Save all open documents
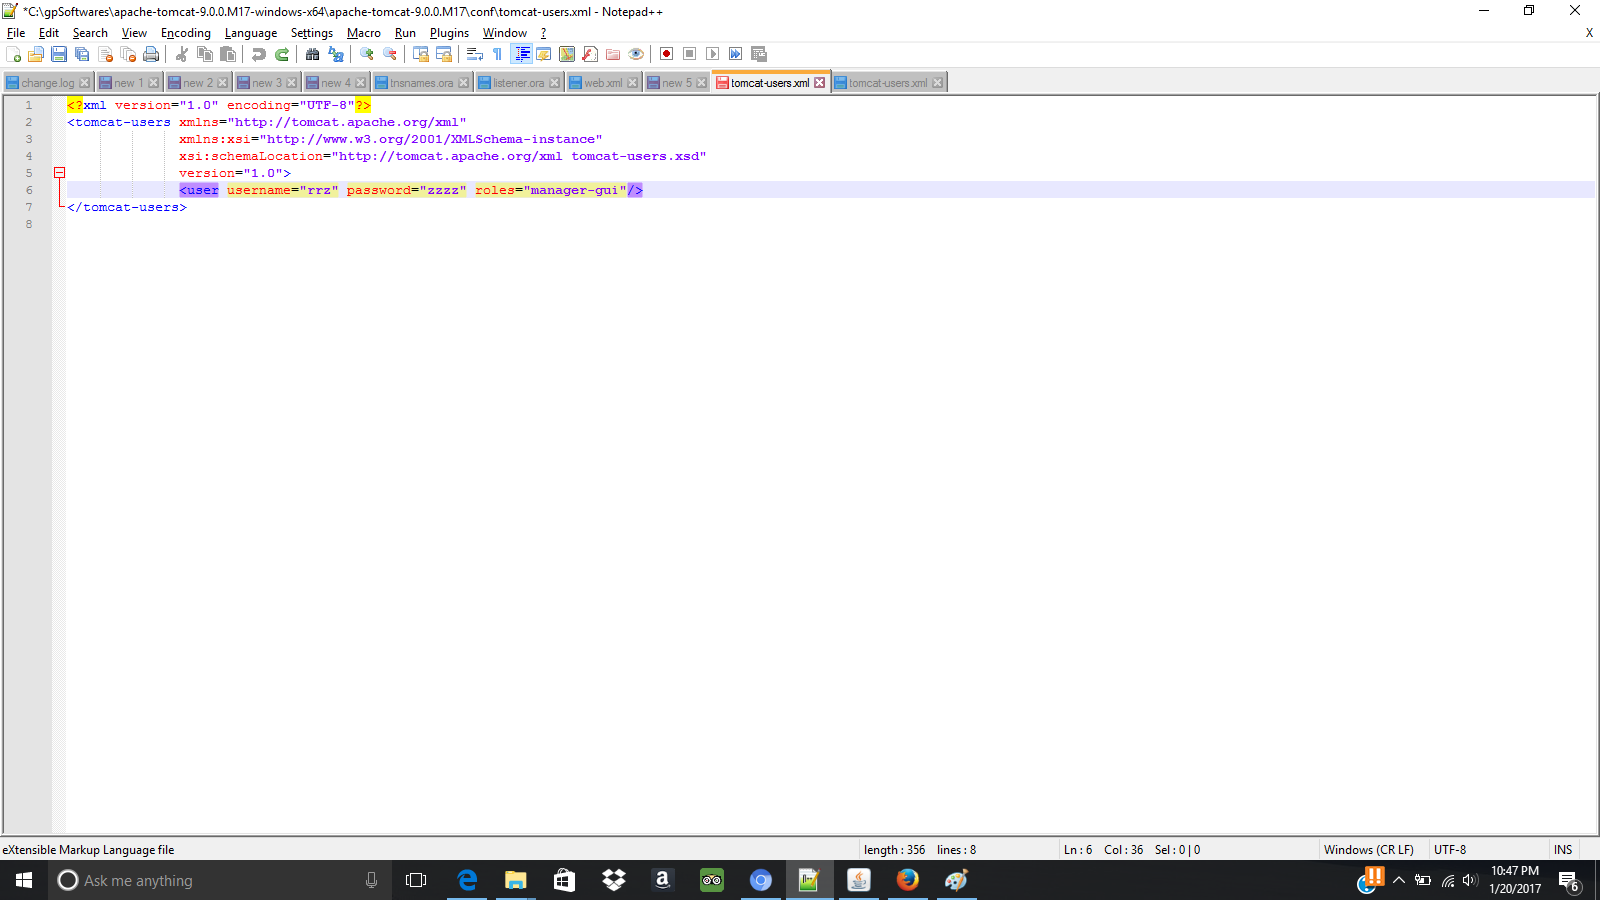1600x900 pixels. pos(82,54)
